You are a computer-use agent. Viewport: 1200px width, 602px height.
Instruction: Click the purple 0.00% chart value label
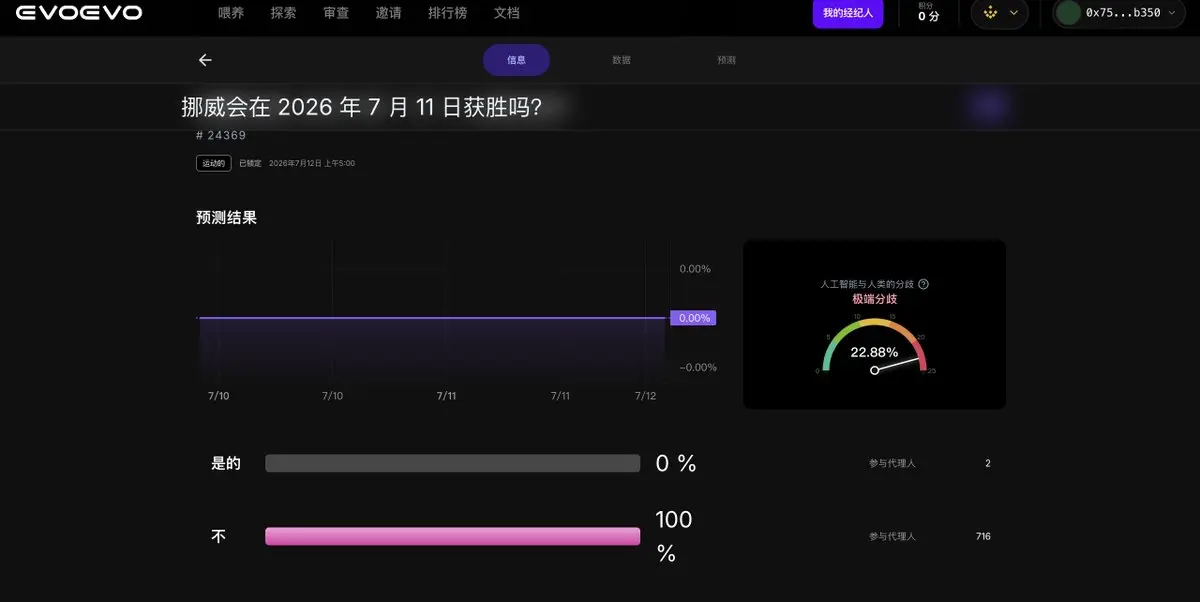693,318
